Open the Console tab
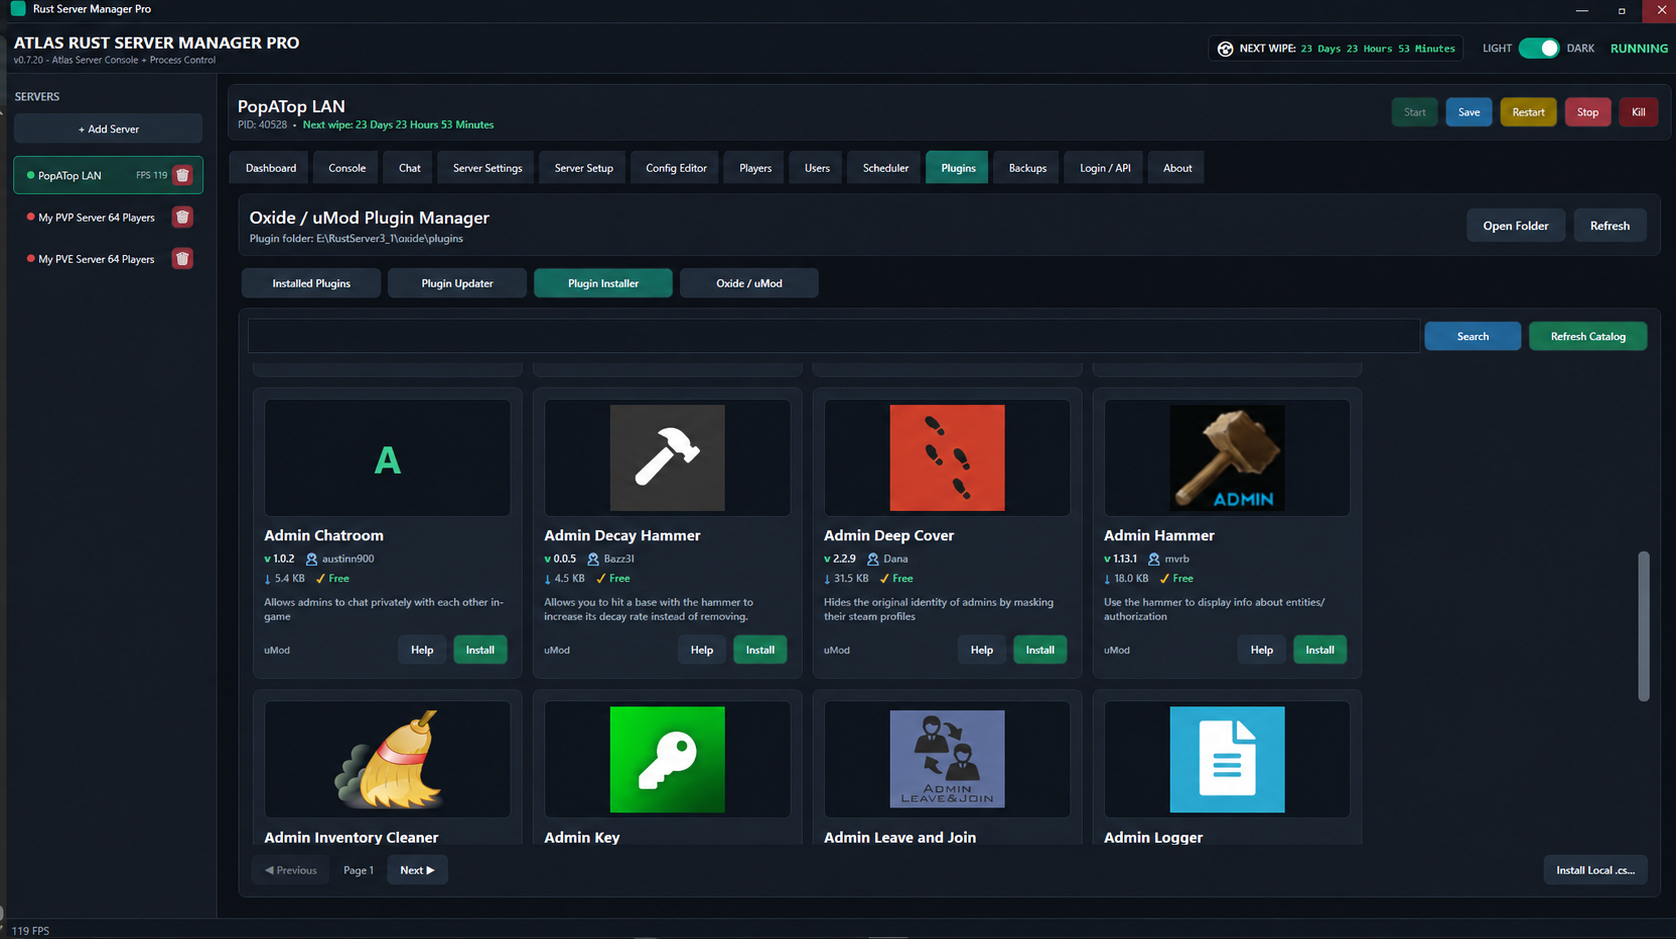Screen dimensions: 1676x939 [347, 168]
